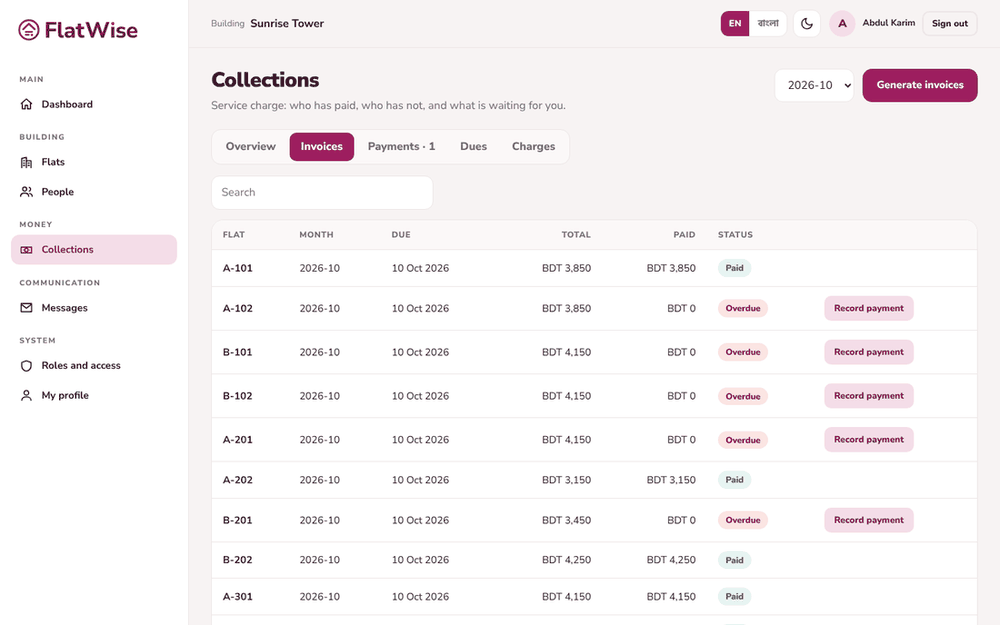Click the STATUS column header
This screenshot has width=1000, height=625.
pos(735,235)
